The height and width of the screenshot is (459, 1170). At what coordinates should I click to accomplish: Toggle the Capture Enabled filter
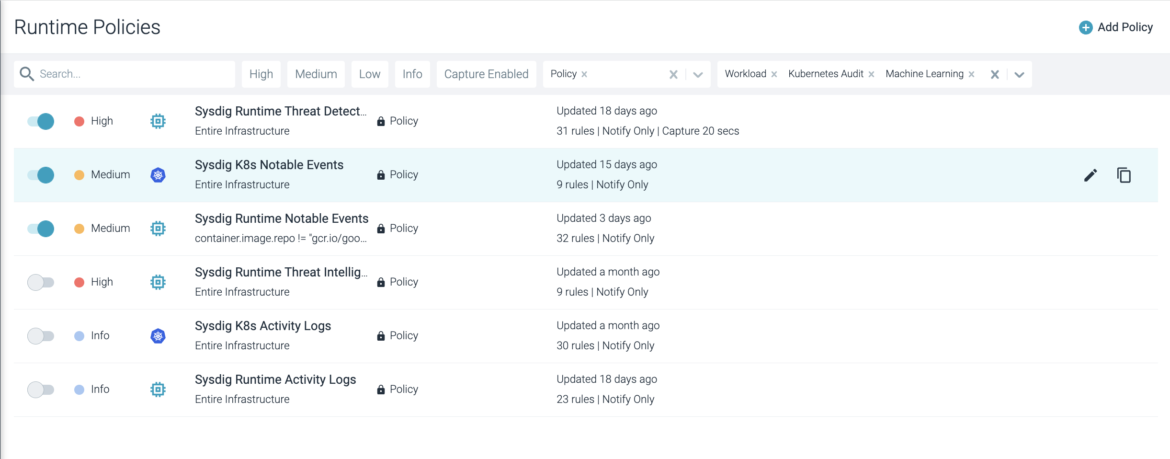[487, 75]
